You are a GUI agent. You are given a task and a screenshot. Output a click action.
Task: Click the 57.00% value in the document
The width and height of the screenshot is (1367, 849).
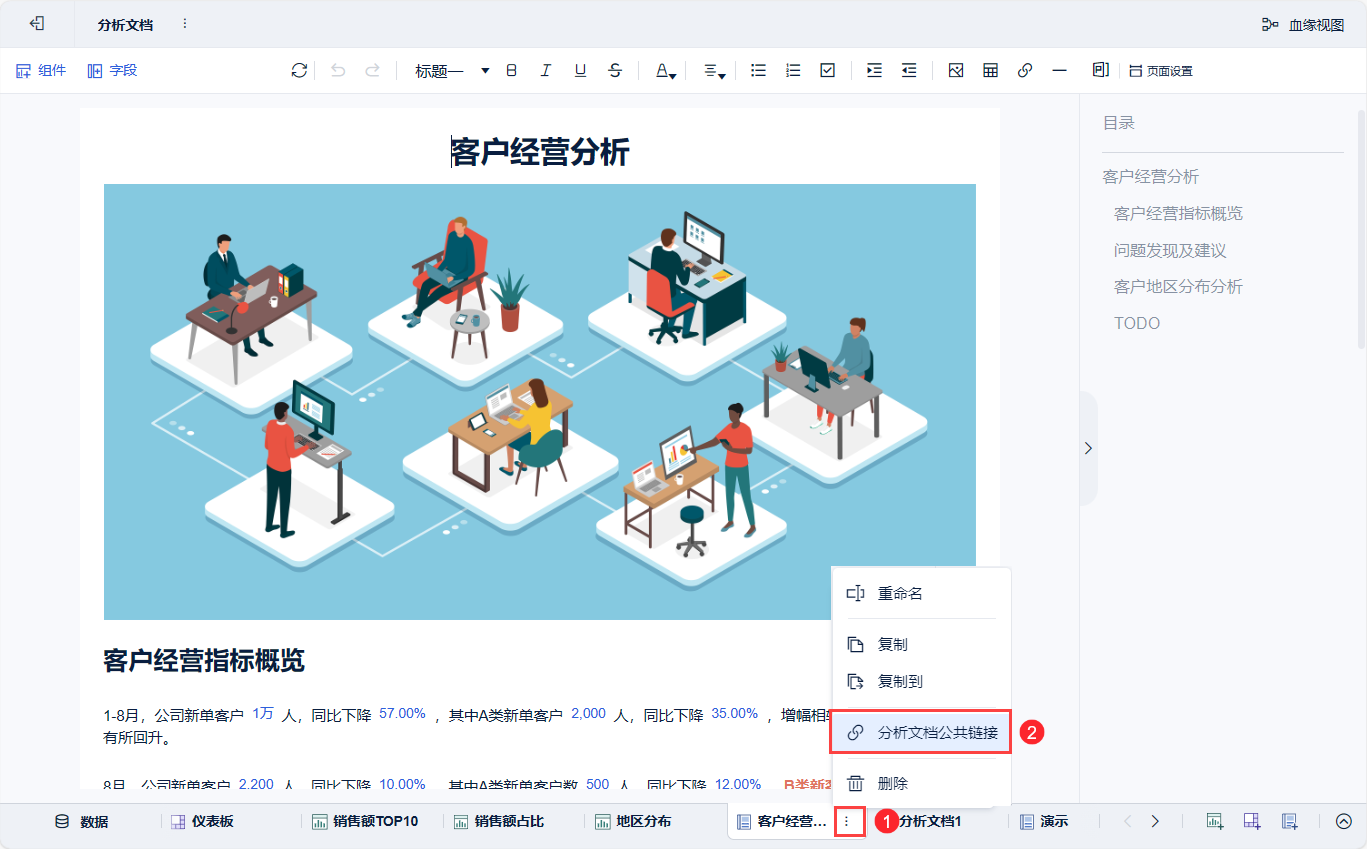[x=402, y=714]
